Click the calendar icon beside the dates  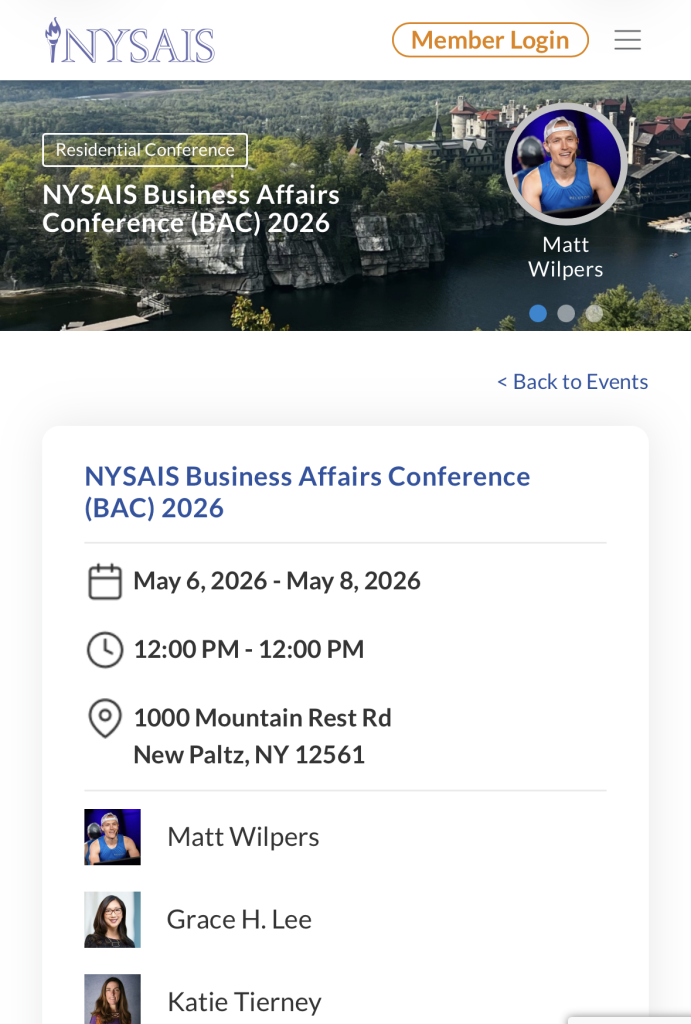point(104,580)
